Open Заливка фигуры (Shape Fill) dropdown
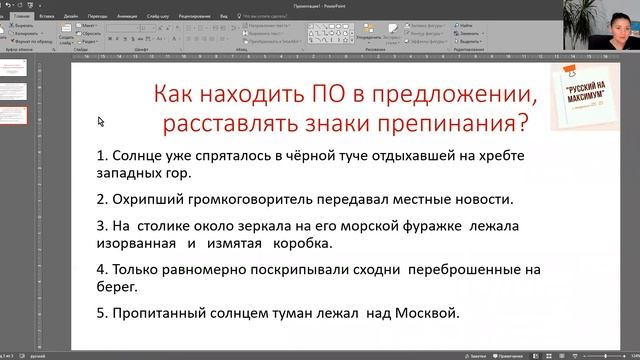 (424, 25)
